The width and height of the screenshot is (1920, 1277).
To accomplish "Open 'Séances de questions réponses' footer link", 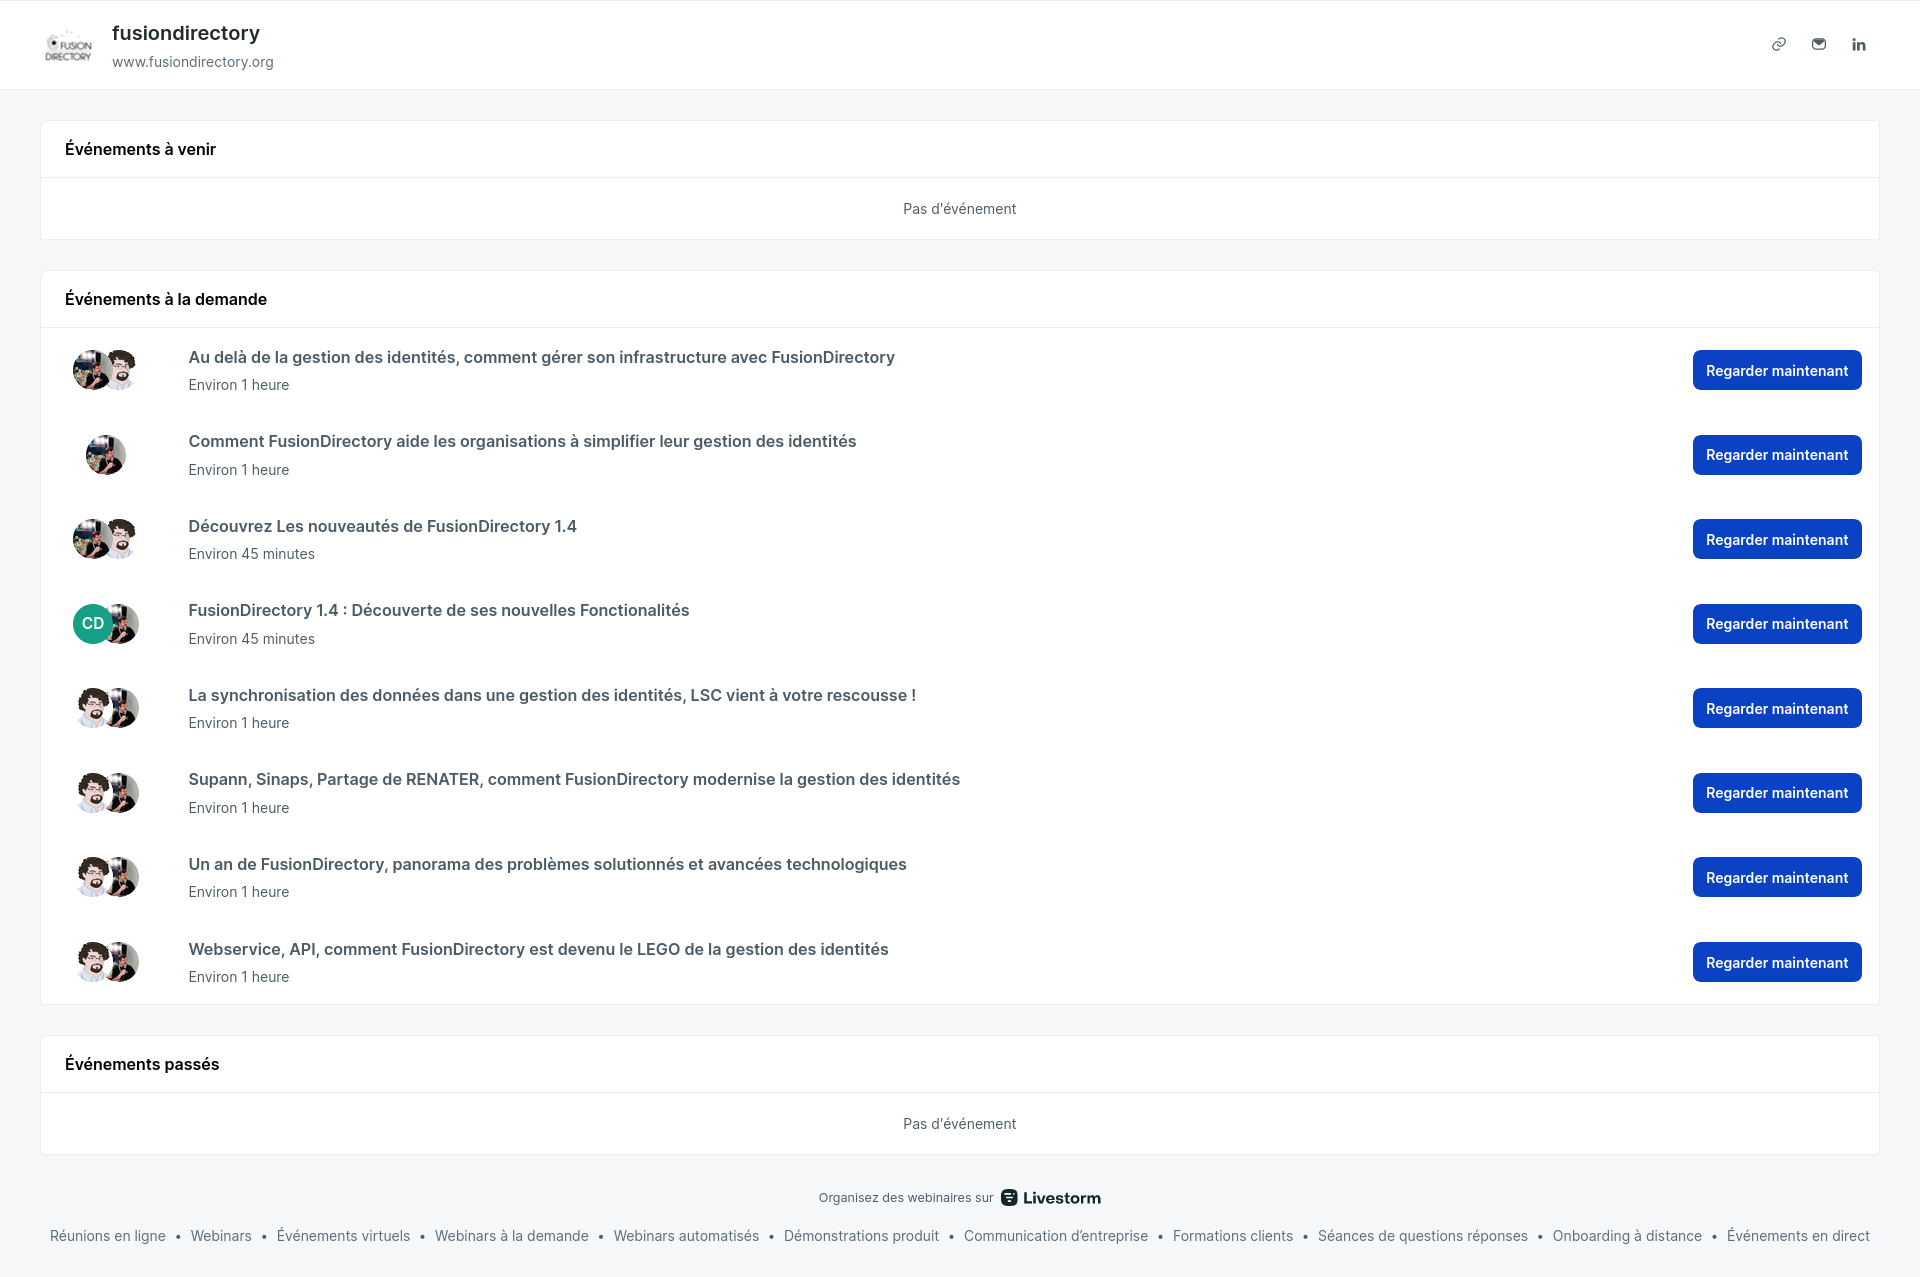I will click(x=1423, y=1236).
